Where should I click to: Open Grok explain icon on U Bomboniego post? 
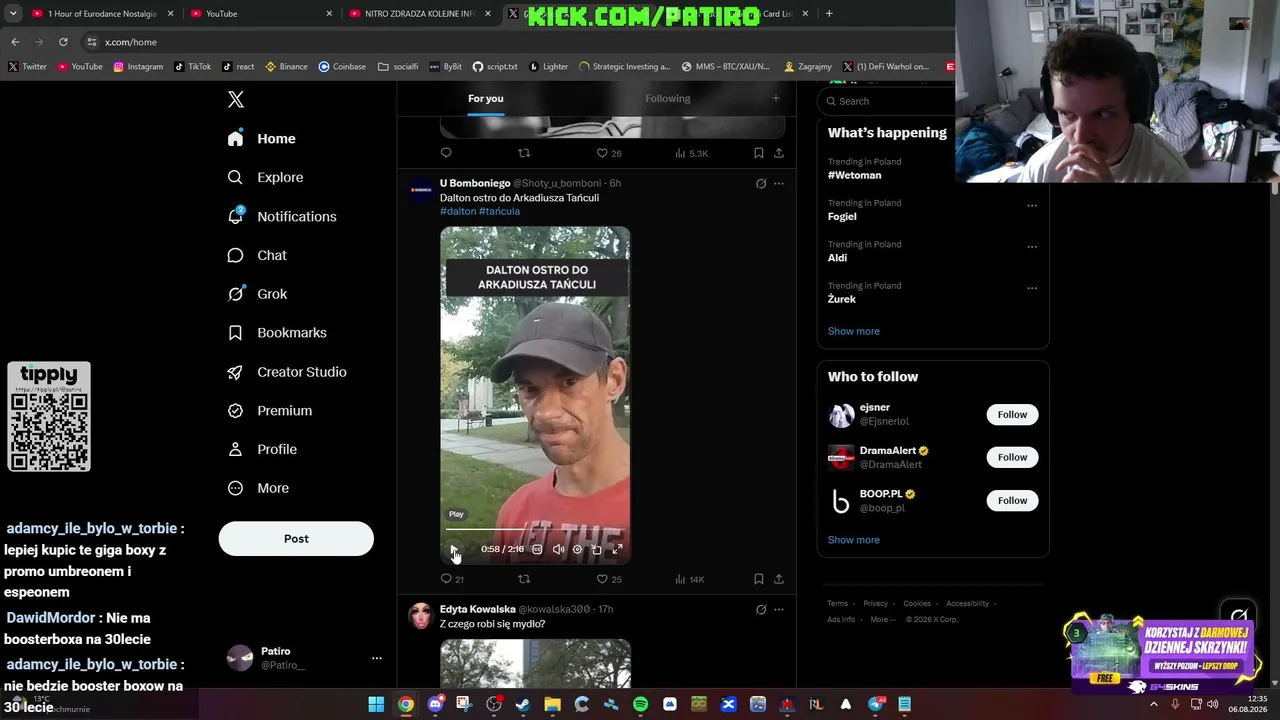(761, 184)
